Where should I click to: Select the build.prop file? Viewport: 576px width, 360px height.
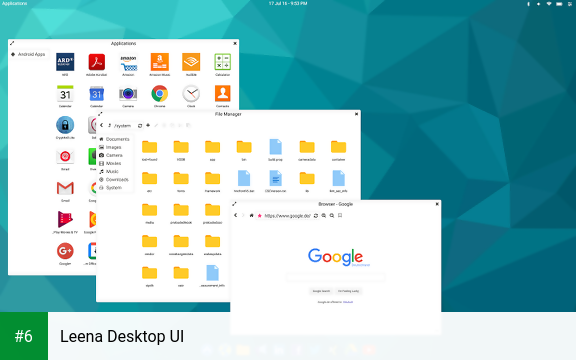click(x=276, y=147)
